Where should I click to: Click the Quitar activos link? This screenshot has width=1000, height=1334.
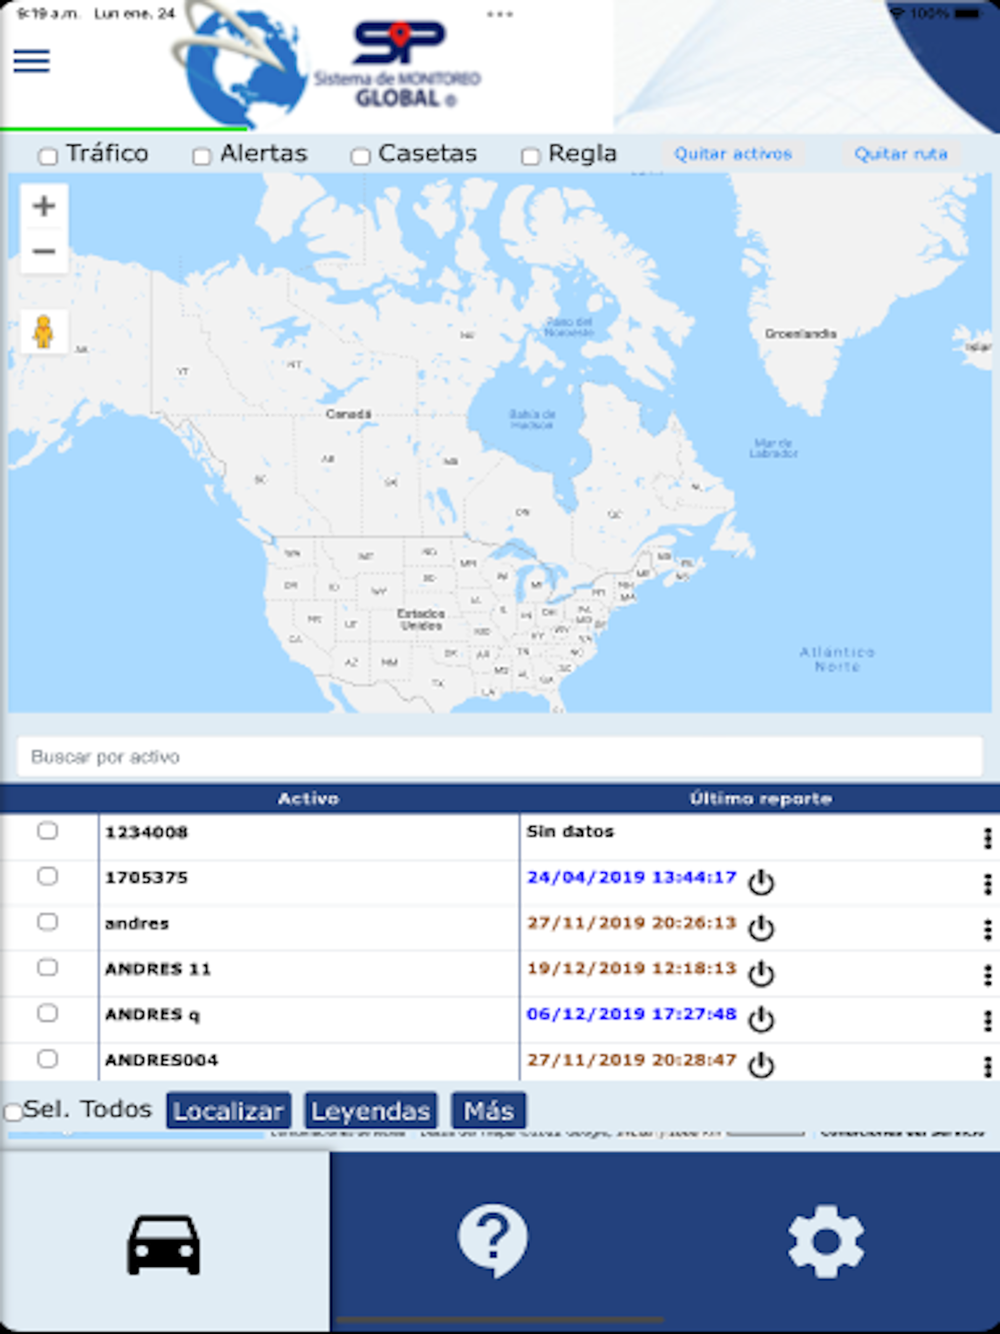732,154
